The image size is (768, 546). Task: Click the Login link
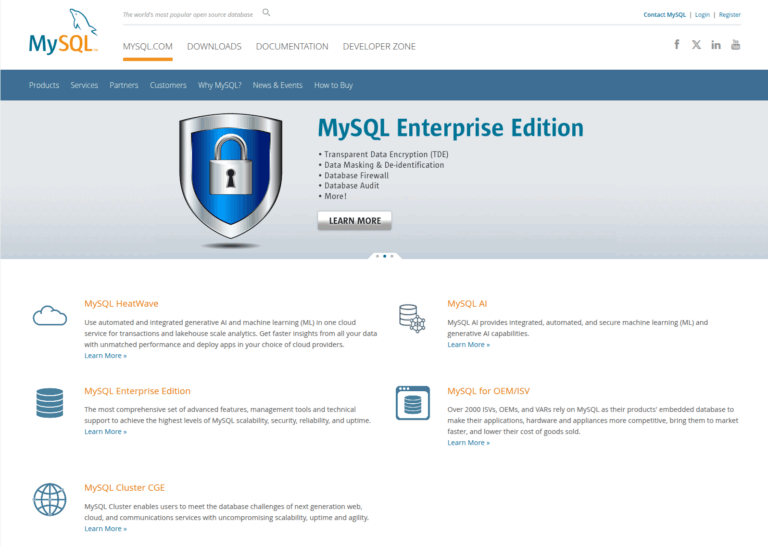702,15
